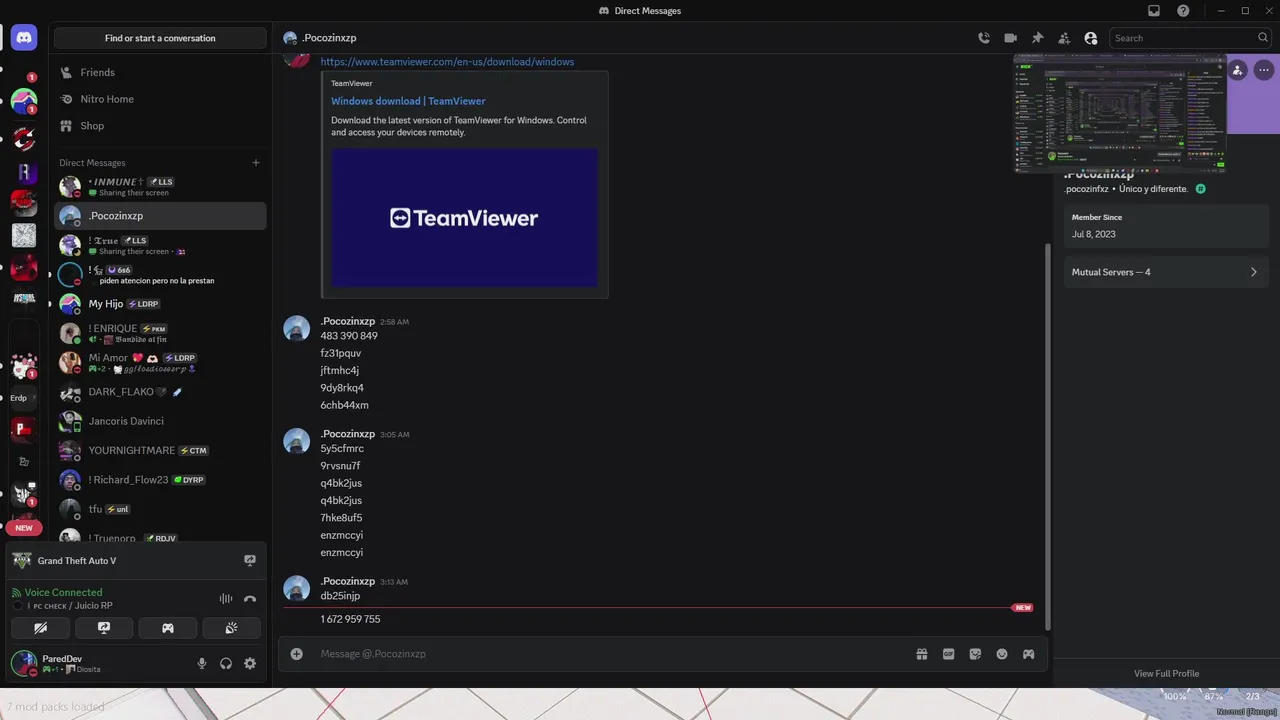This screenshot has width=1280, height=720.
Task: Open User Settings gear icon
Action: pyautogui.click(x=250, y=663)
